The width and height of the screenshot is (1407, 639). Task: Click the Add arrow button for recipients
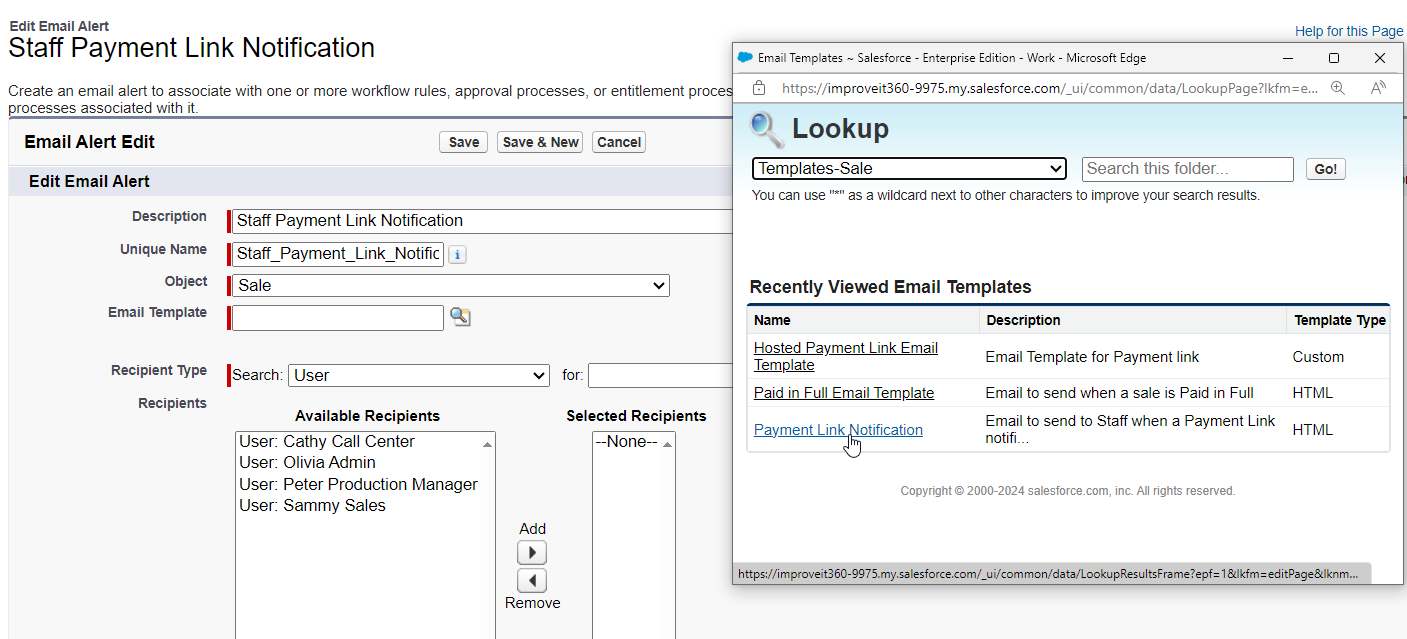tap(532, 552)
